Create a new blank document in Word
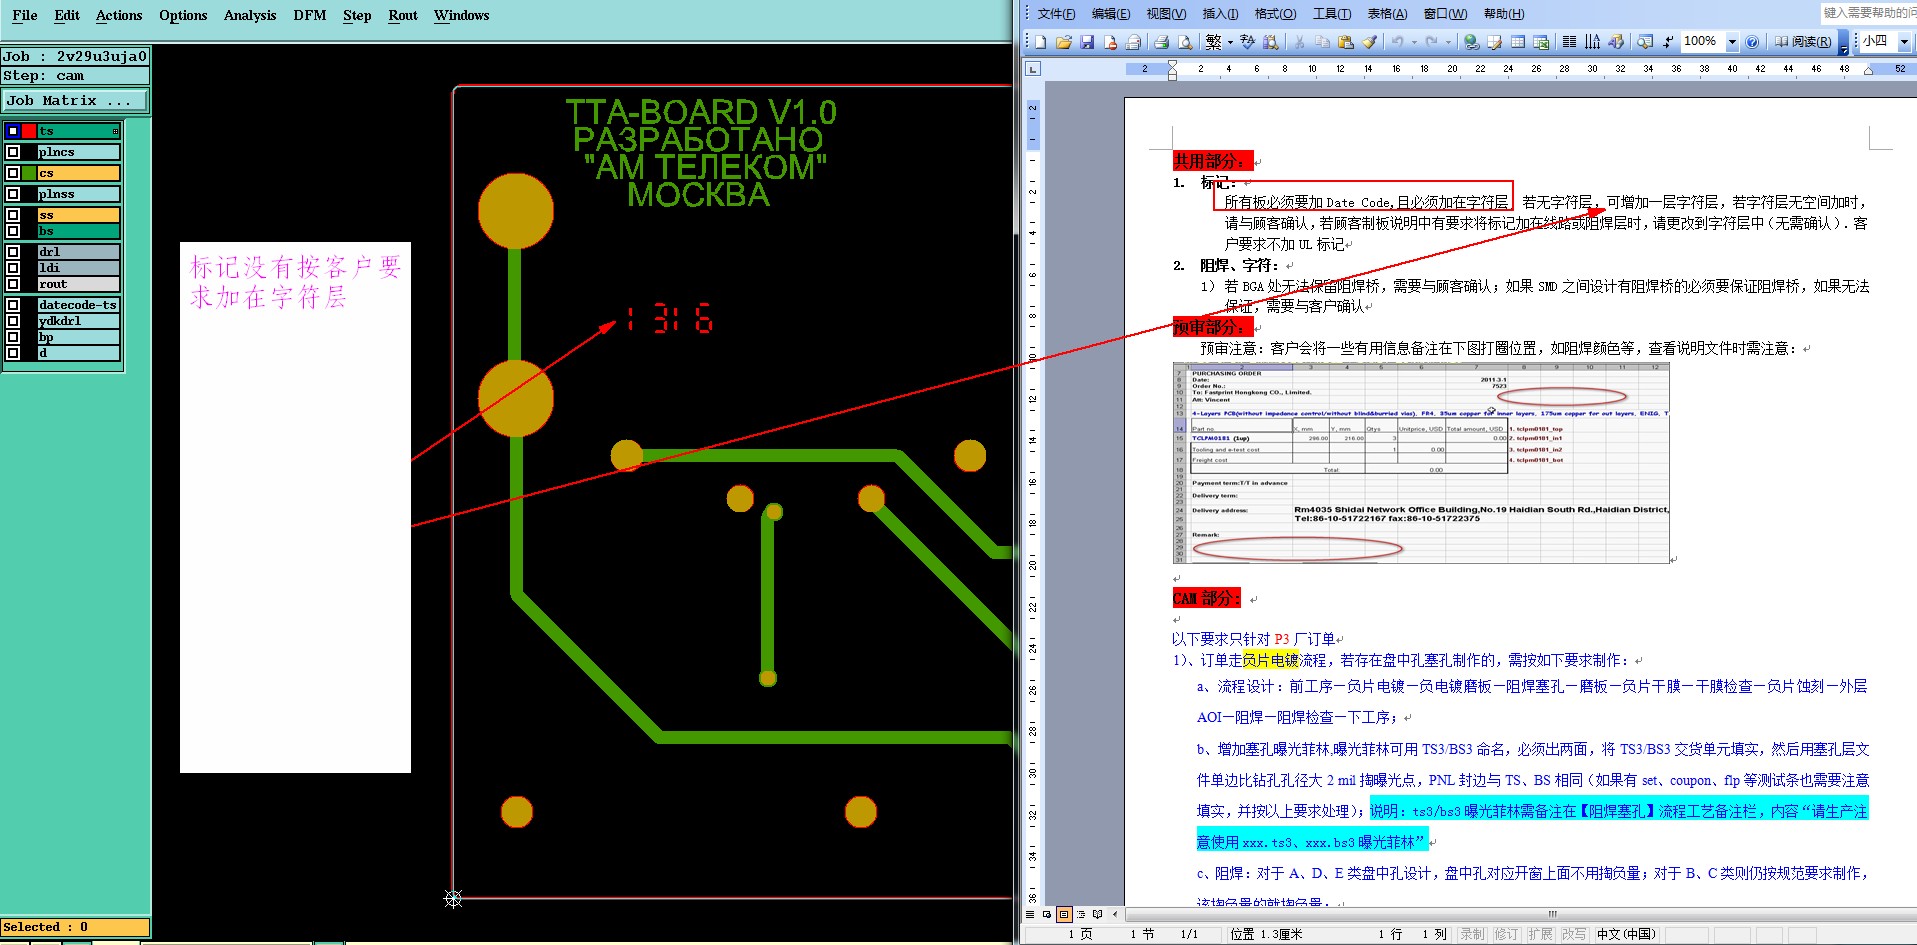The height and width of the screenshot is (945, 1917). pos(1040,42)
